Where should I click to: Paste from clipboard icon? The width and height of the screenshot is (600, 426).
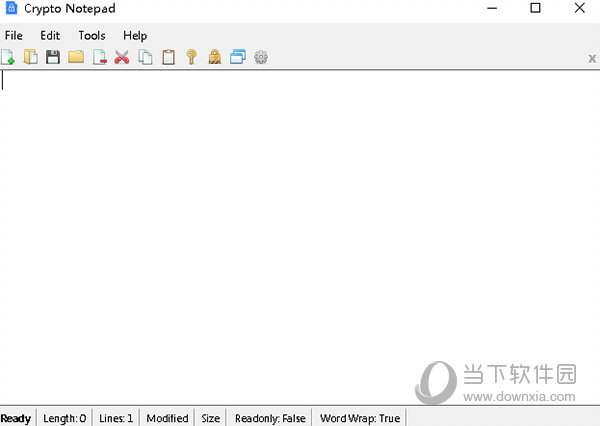pos(168,57)
